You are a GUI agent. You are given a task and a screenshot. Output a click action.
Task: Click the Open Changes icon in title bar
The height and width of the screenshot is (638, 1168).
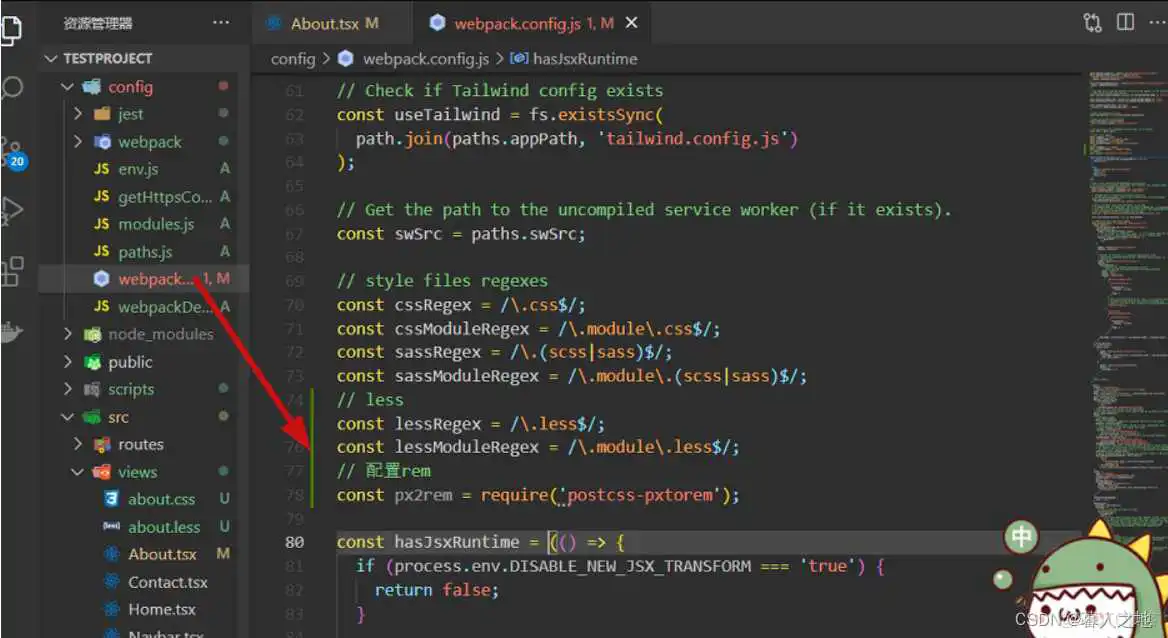point(1091,21)
